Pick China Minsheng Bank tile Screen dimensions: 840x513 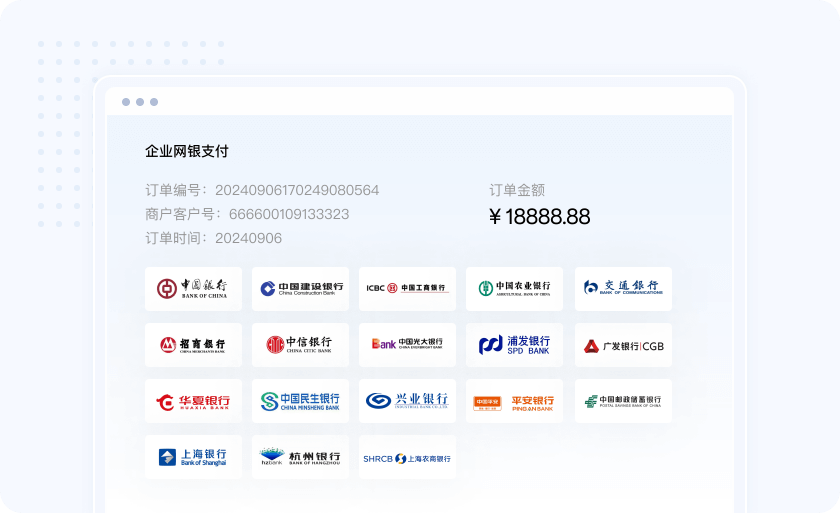(300, 401)
